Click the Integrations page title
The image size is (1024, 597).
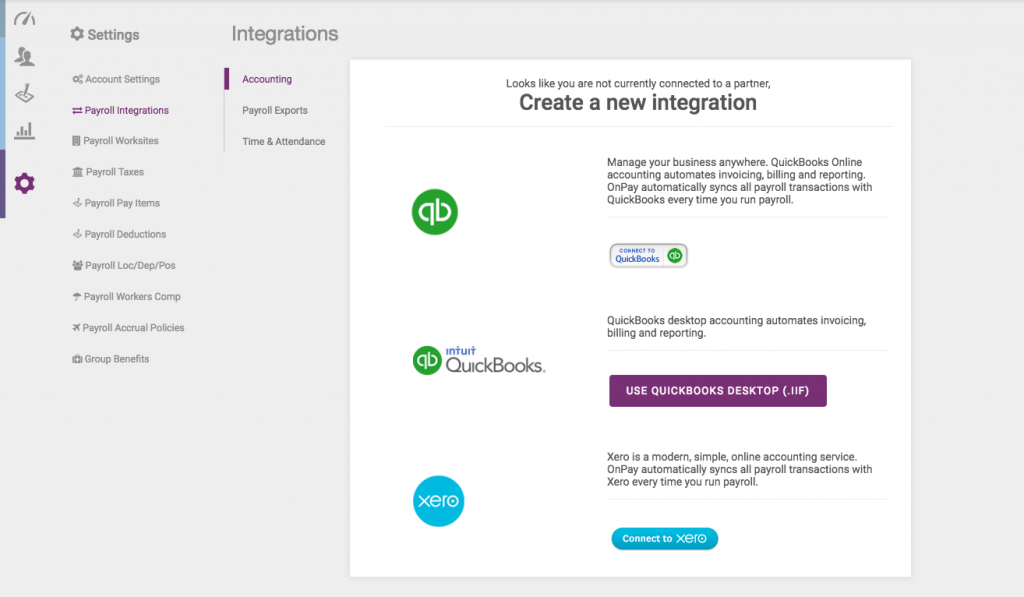pyautogui.click(x=285, y=34)
